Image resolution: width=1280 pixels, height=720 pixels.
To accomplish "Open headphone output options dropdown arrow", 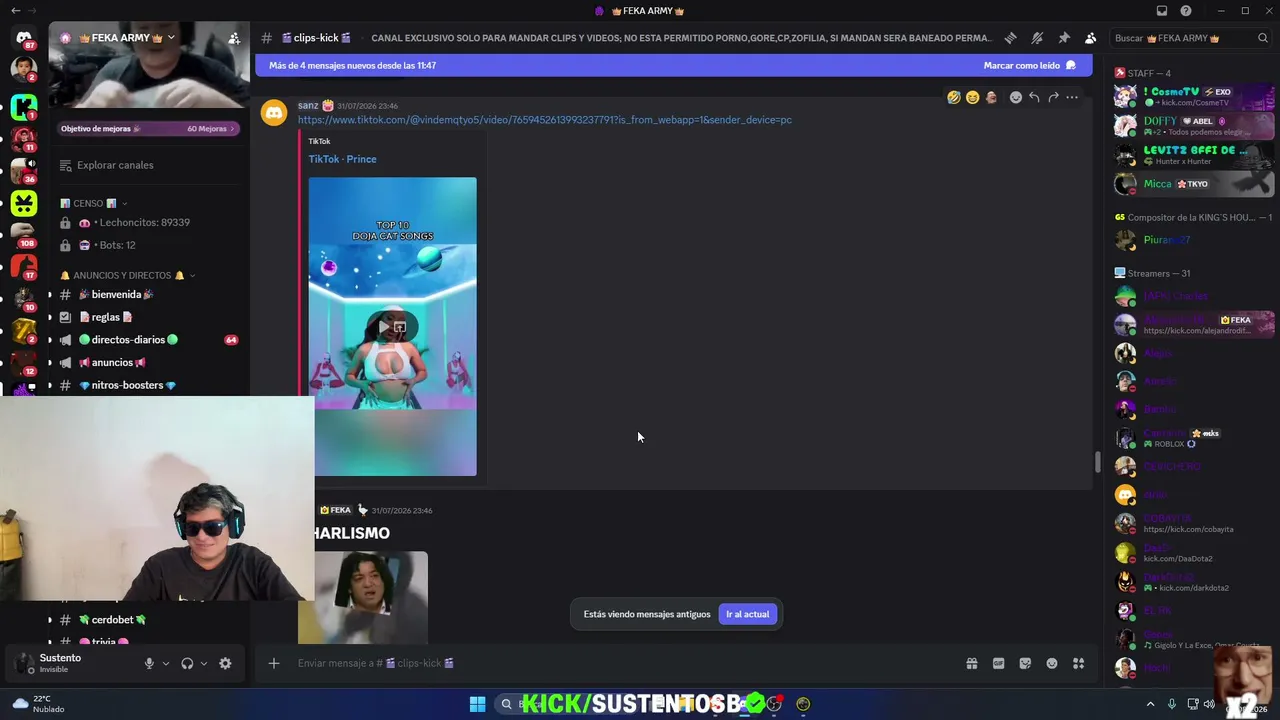I will point(204,663).
